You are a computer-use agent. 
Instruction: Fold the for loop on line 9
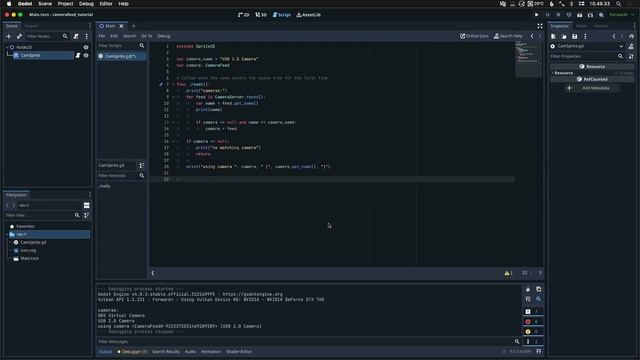pyautogui.click(x=173, y=97)
